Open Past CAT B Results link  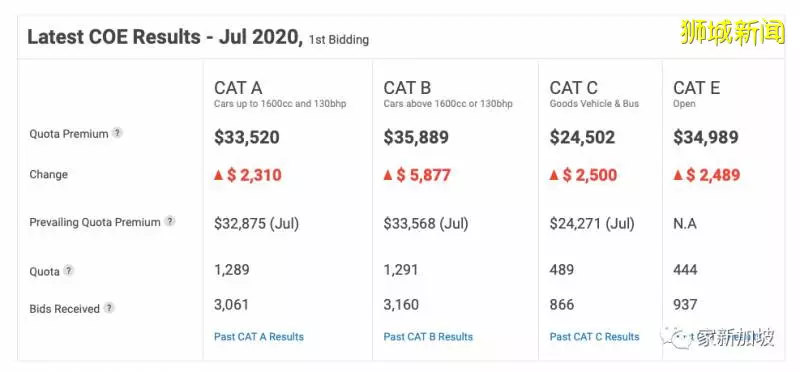428,337
